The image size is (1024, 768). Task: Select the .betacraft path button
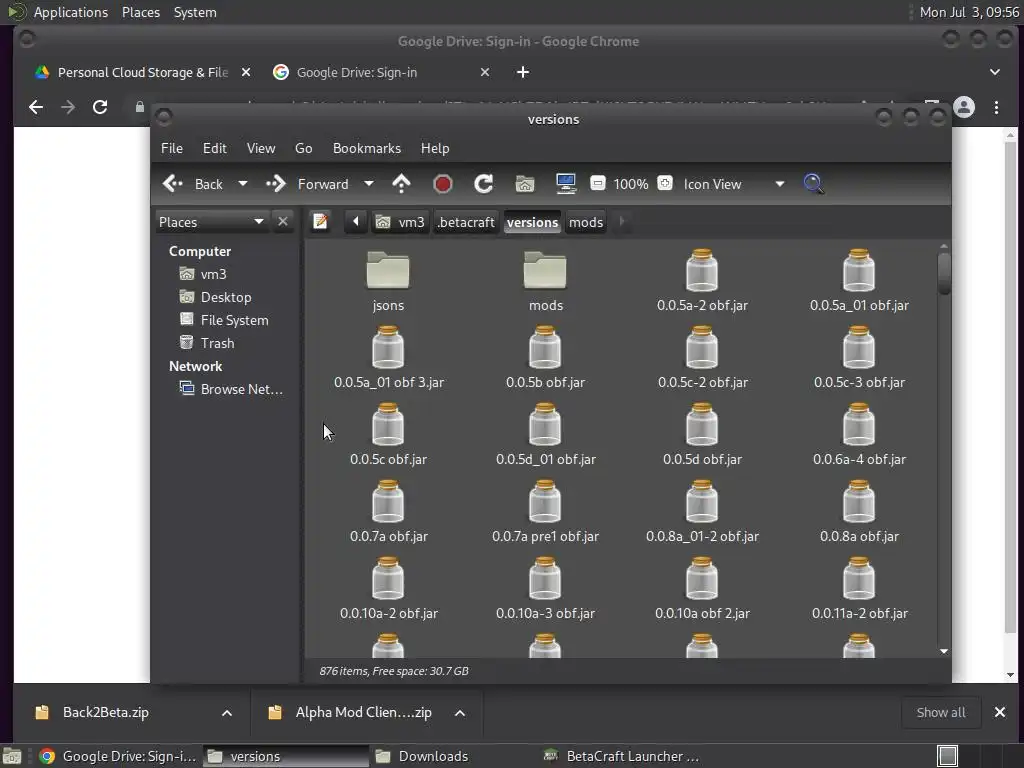point(466,222)
